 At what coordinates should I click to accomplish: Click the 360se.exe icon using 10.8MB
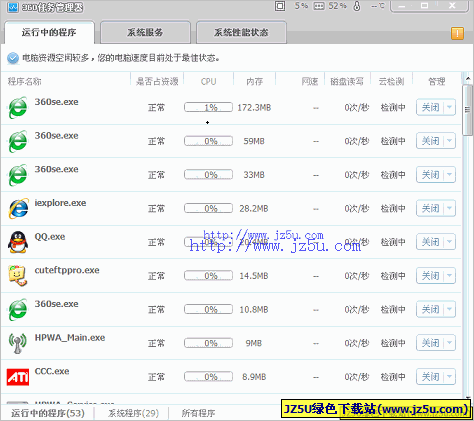click(18, 310)
